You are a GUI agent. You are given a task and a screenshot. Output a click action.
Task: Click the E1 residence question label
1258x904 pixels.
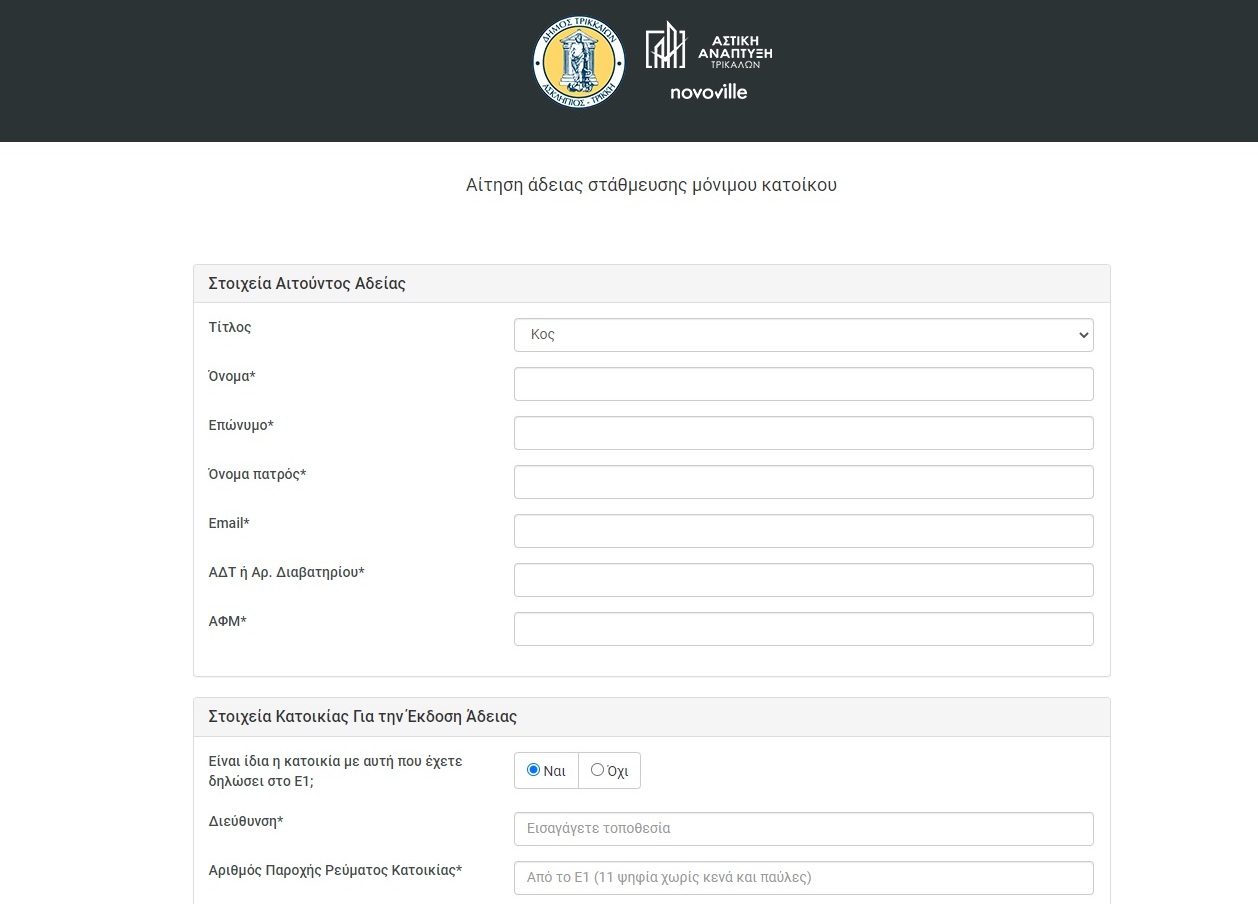[335, 771]
